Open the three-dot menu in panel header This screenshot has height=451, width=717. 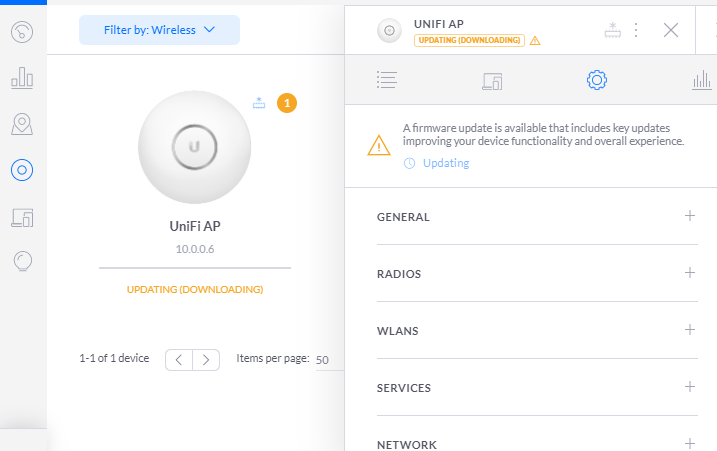[x=636, y=30]
